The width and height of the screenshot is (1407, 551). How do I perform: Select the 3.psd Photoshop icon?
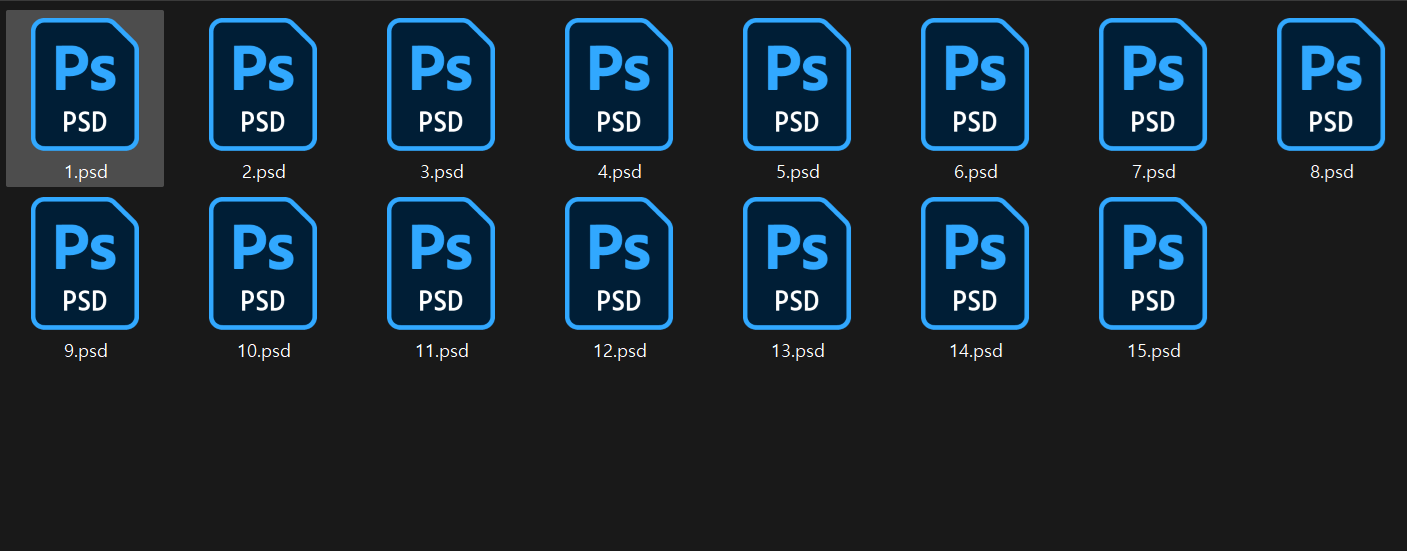[441, 84]
